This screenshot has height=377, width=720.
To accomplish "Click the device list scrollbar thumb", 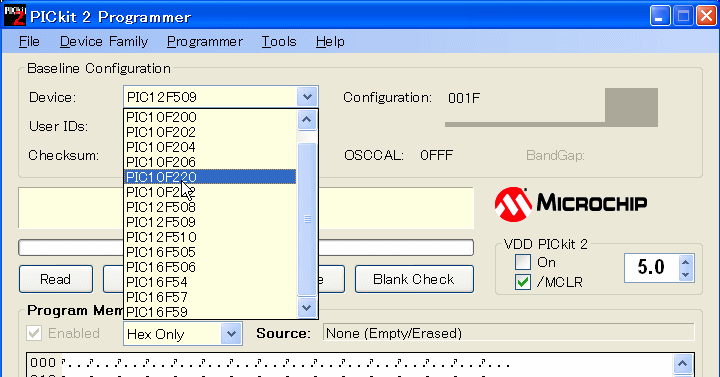I will (x=307, y=219).
